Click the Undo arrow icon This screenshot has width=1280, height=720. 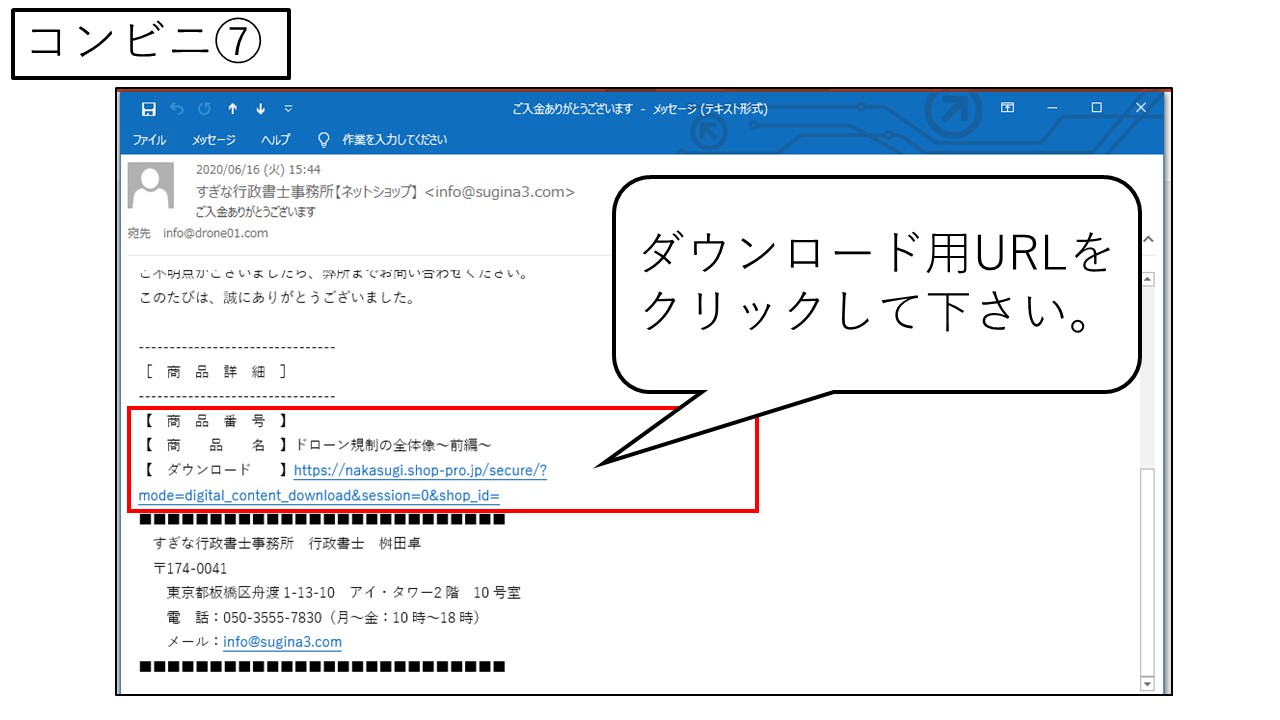point(177,108)
